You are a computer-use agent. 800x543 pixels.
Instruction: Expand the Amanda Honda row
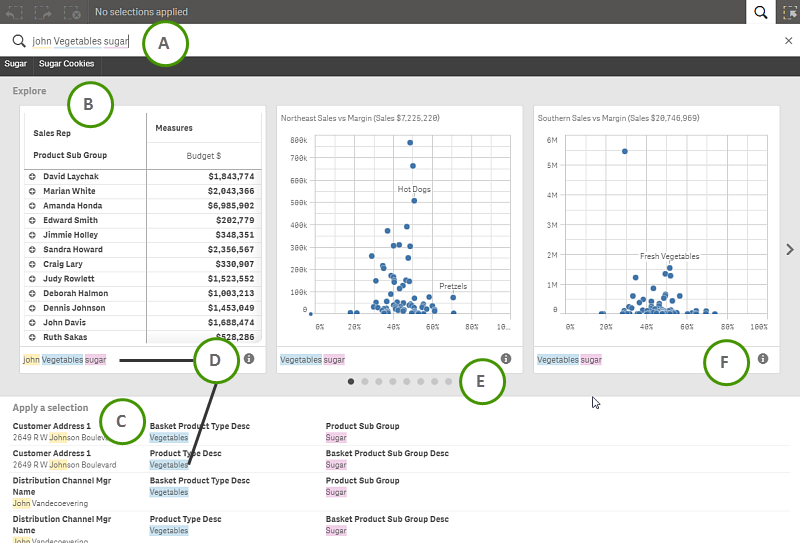pyautogui.click(x=32, y=206)
